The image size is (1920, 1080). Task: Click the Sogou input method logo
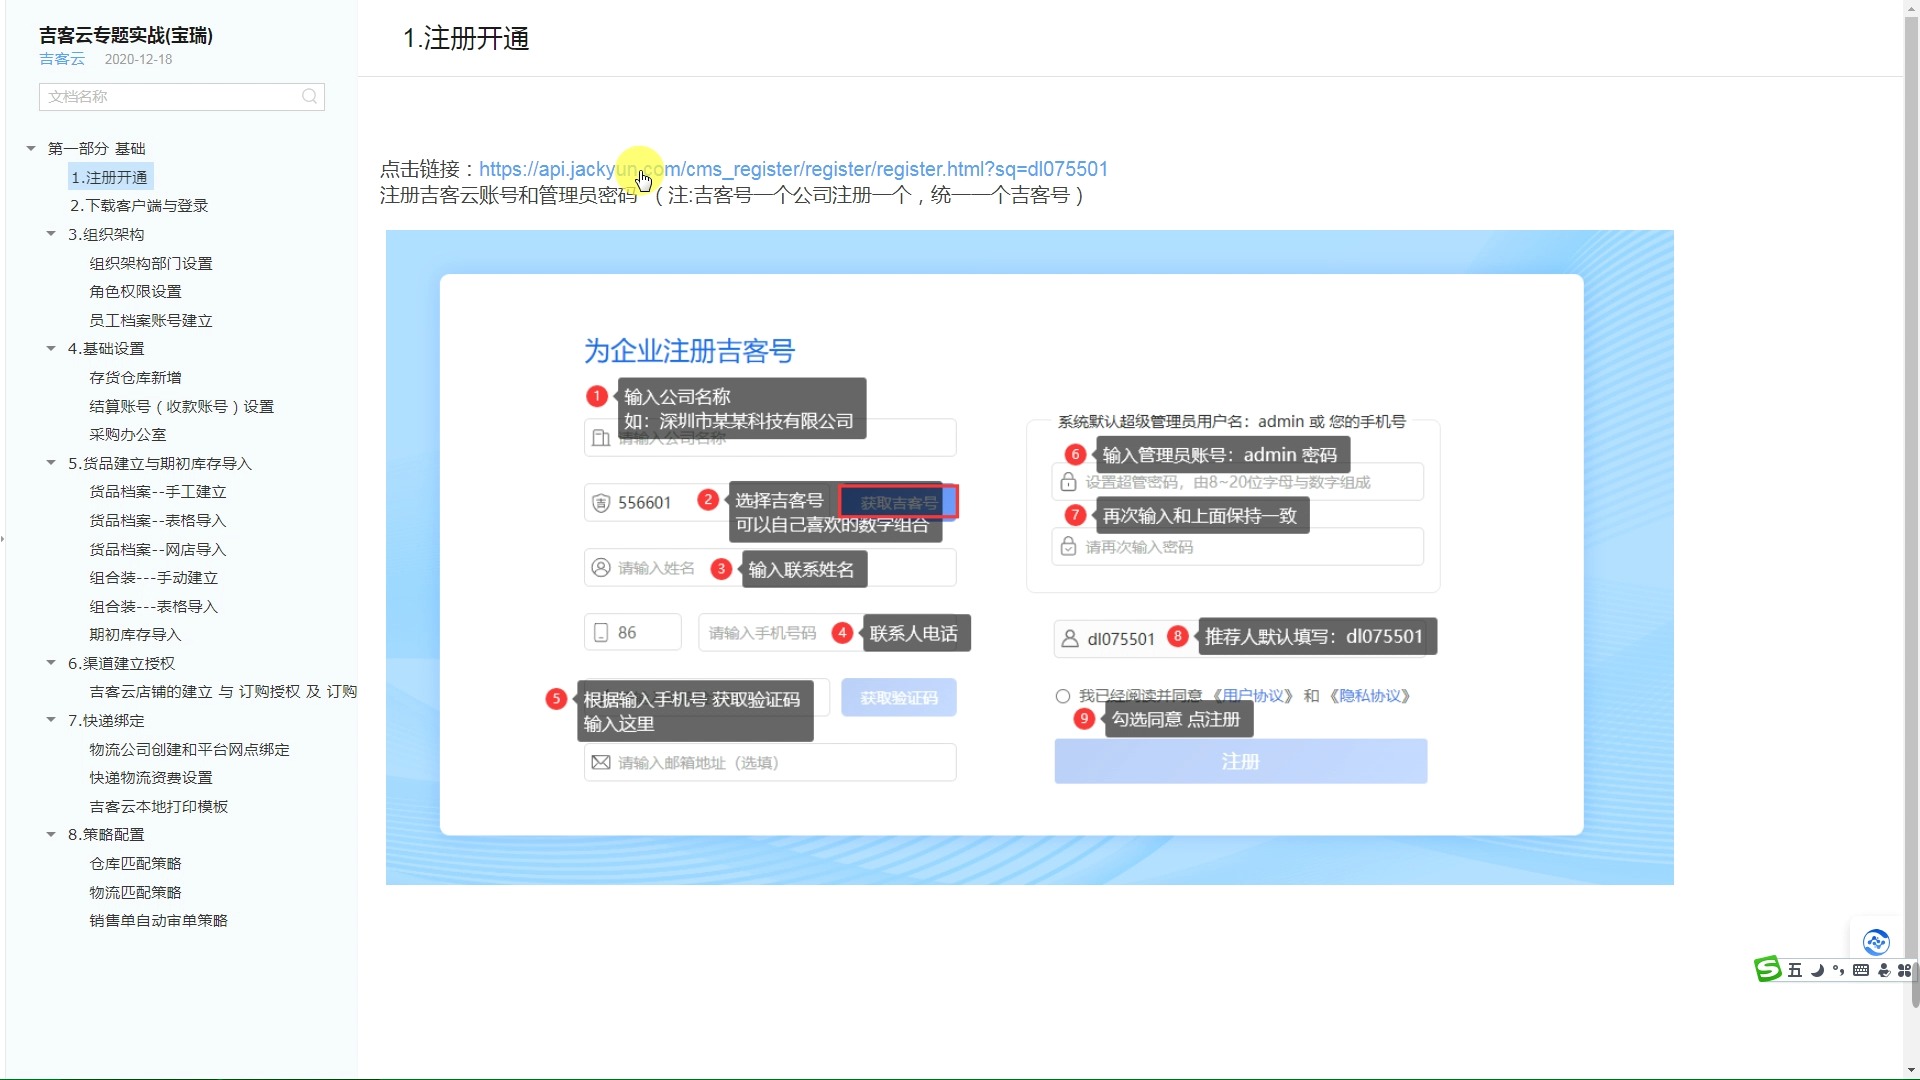point(1768,969)
